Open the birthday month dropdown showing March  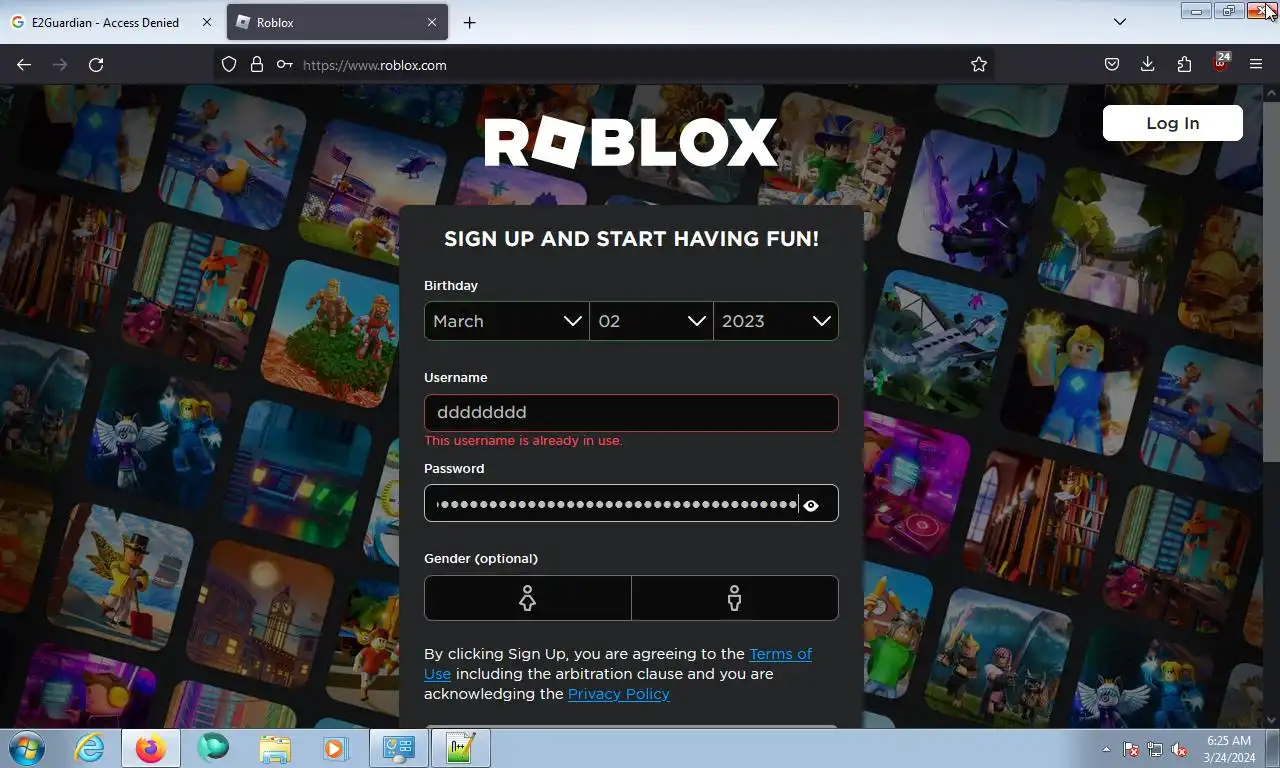507,321
